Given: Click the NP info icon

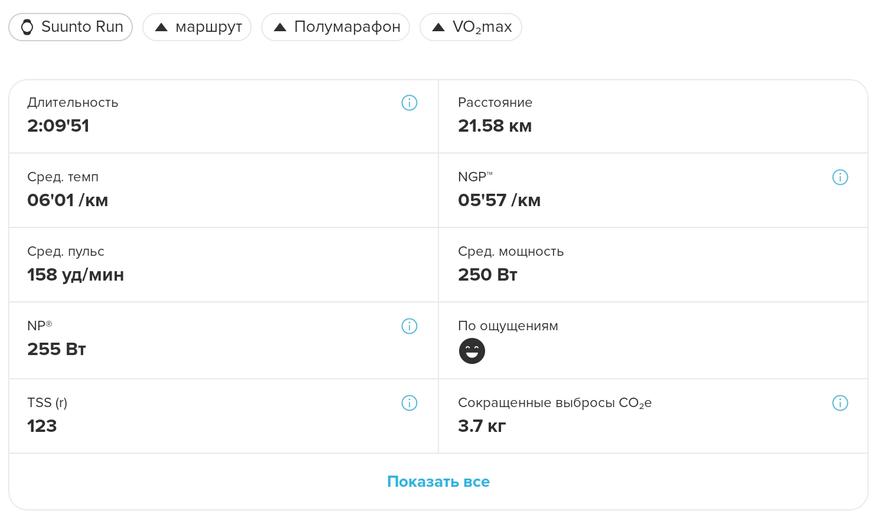Looking at the screenshot, I should click(409, 326).
